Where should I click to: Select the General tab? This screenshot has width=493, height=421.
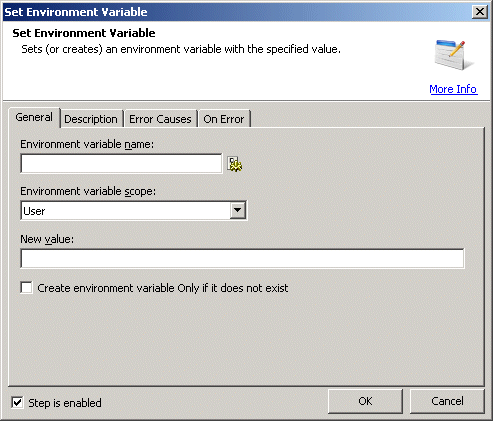(34, 117)
